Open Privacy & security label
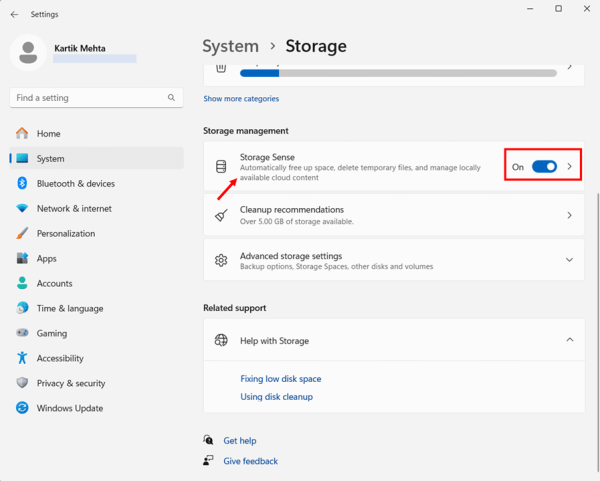600x481 pixels. (71, 383)
